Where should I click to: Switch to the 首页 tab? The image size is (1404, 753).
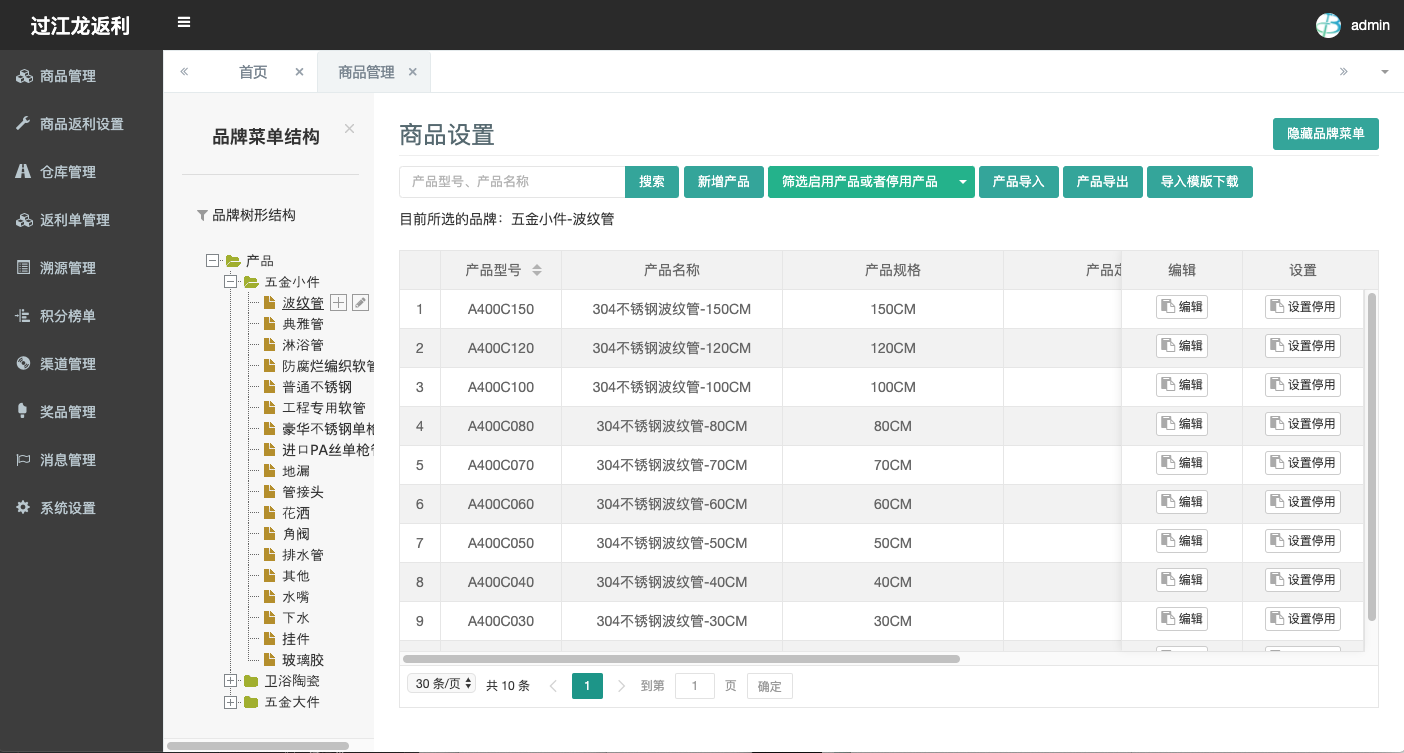[253, 72]
